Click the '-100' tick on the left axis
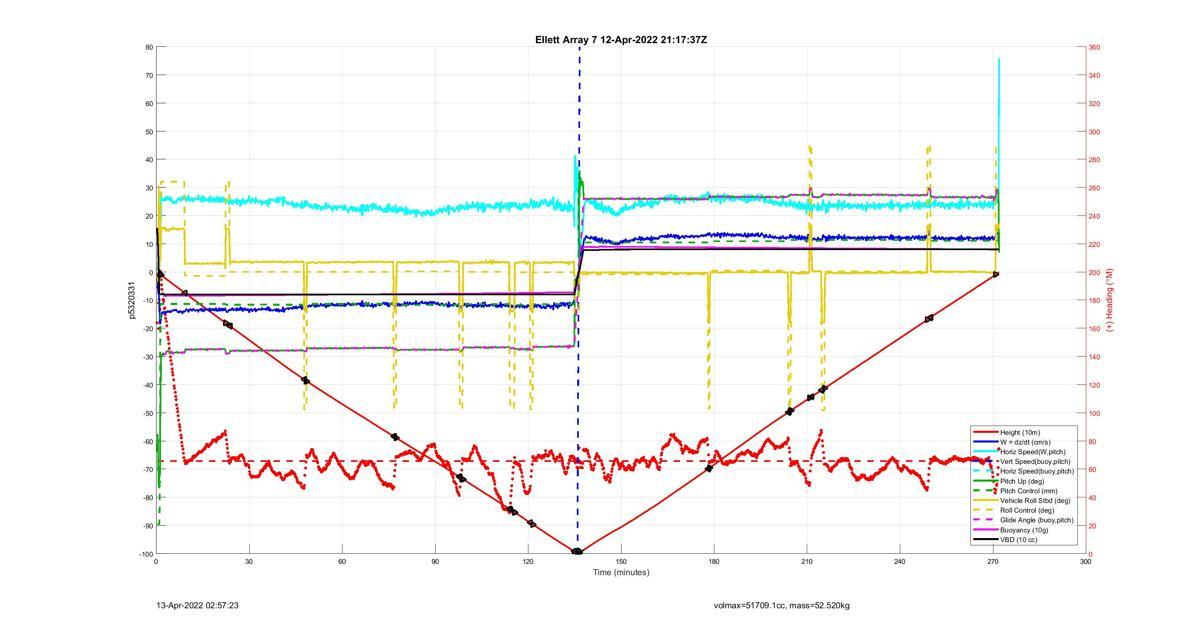The width and height of the screenshot is (1200, 622). click(145, 554)
